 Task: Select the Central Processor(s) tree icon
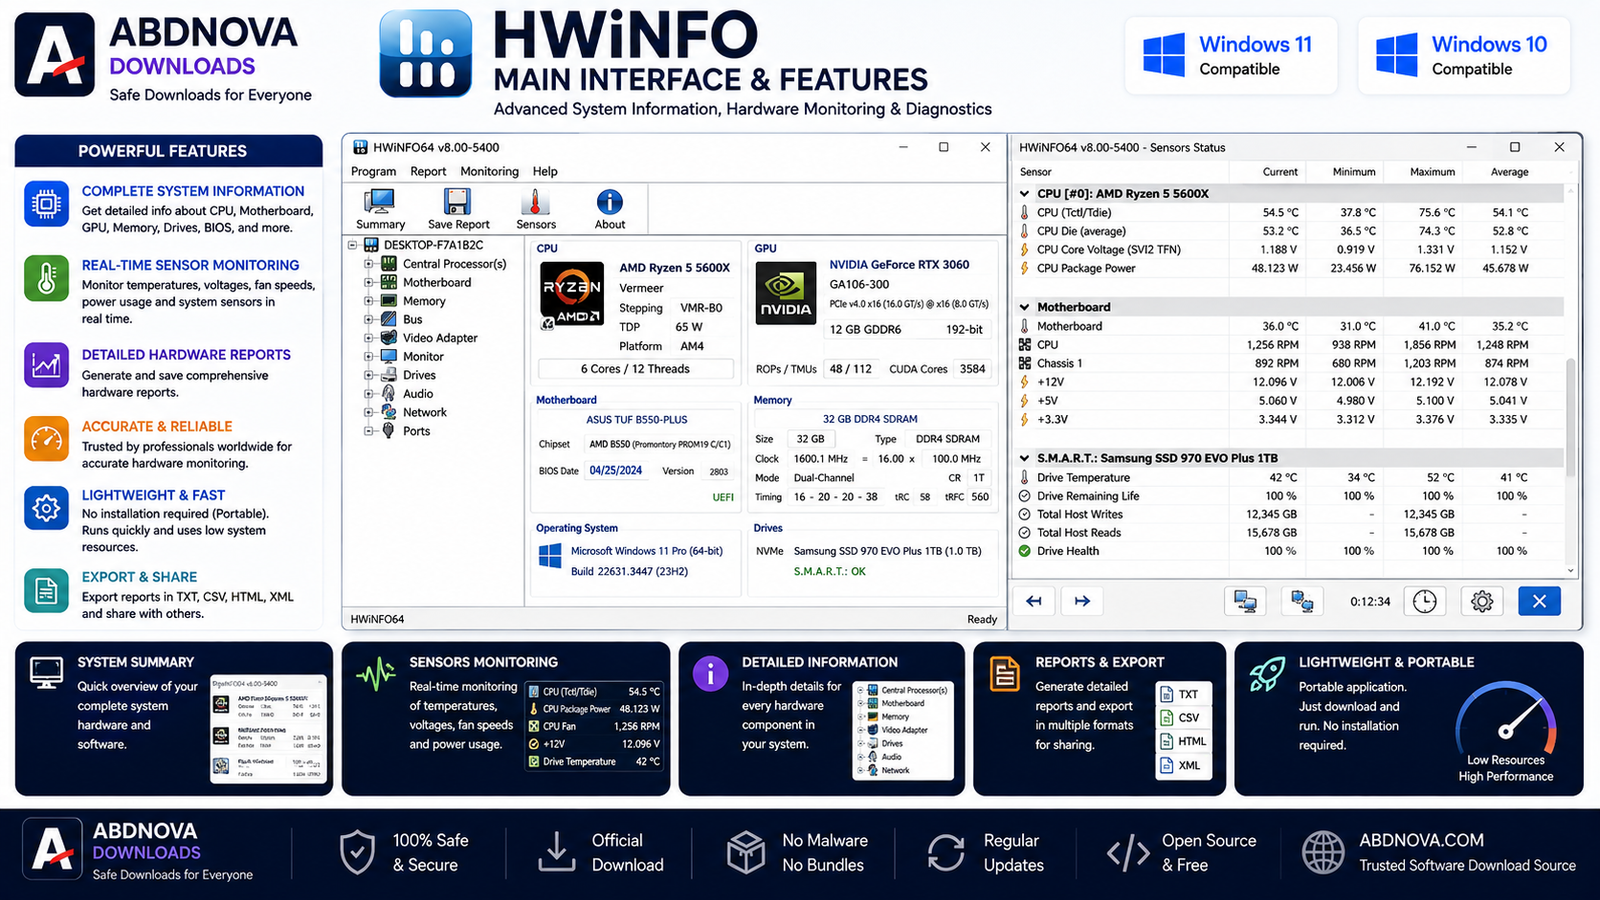[x=389, y=264]
